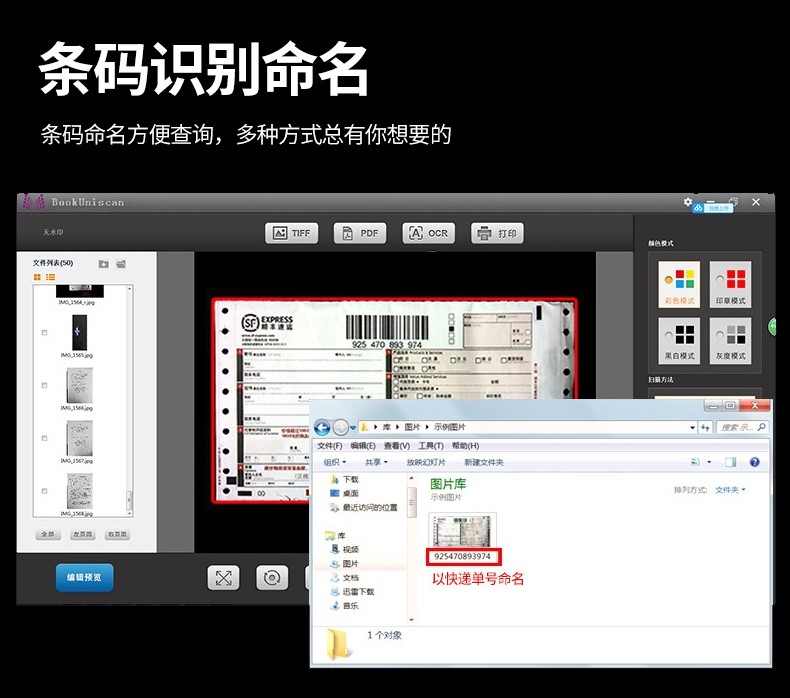Select black and white mode (黑白模式)
This screenshot has height=698, width=790.
(681, 337)
